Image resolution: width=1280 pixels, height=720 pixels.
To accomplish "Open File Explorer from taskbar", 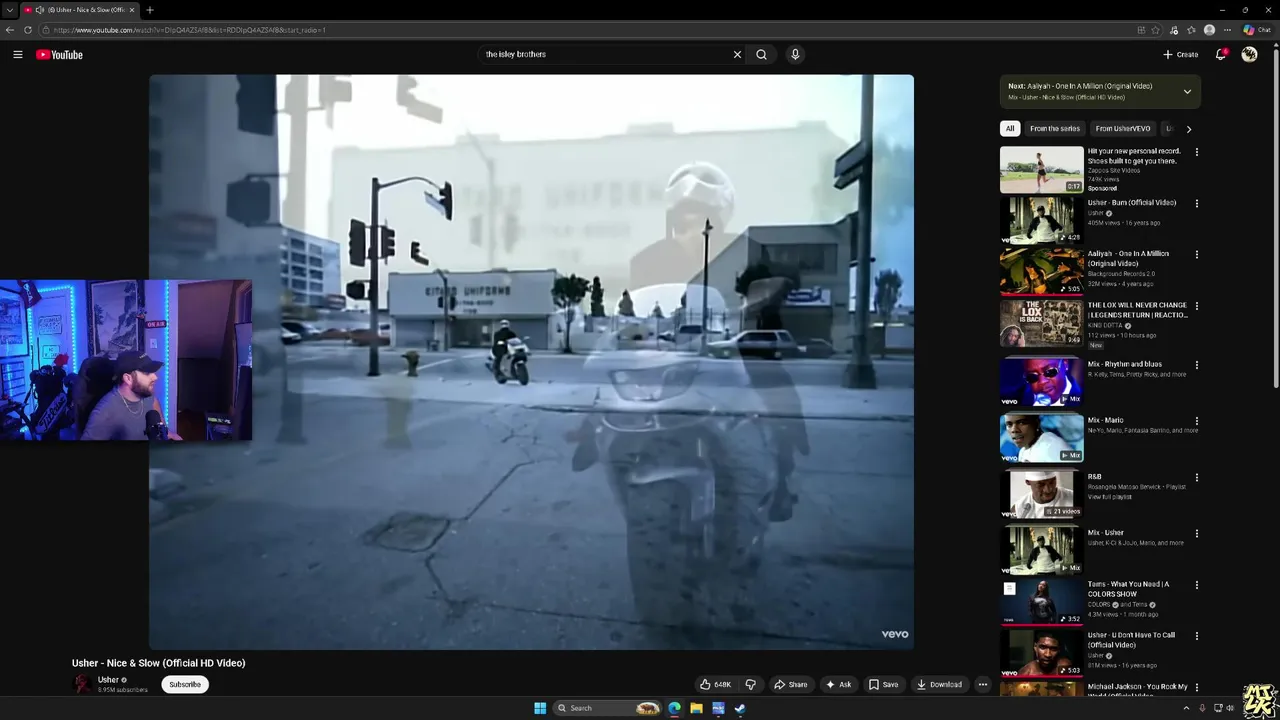I will tap(696, 708).
